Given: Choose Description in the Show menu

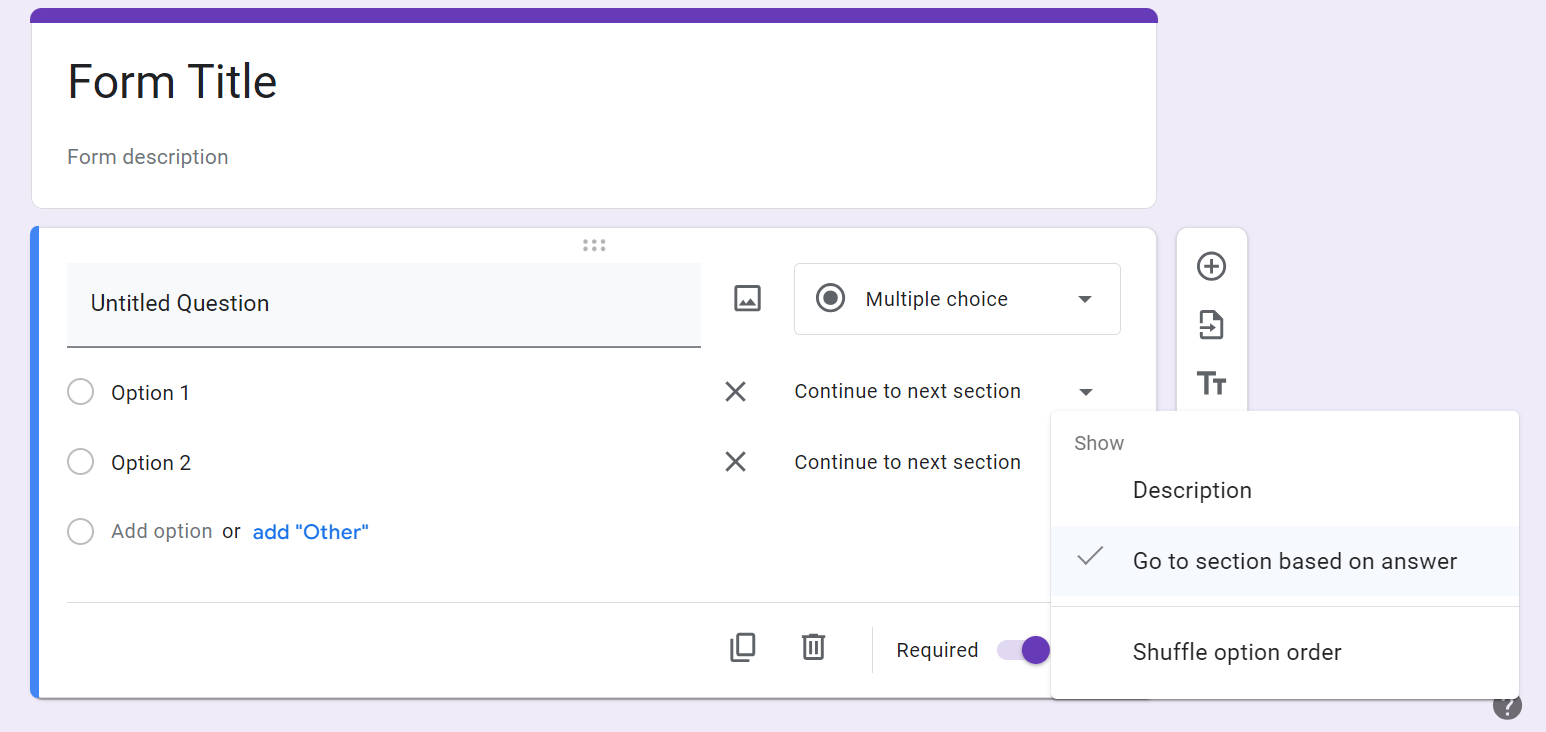Looking at the screenshot, I should [1285, 490].
